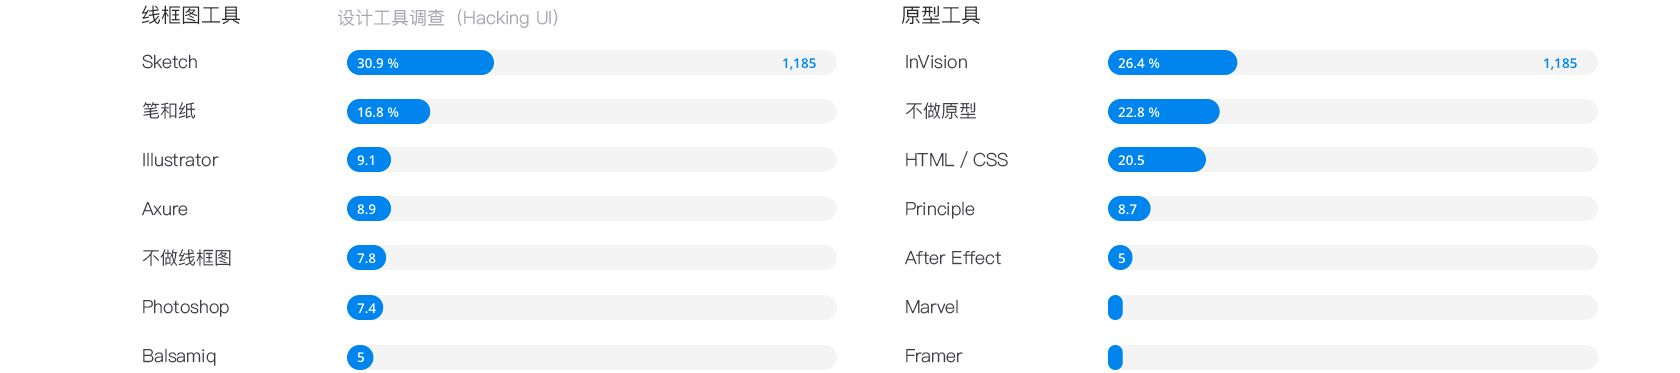
Task: Click the After Effect bar showing 5
Action: (x=1120, y=258)
